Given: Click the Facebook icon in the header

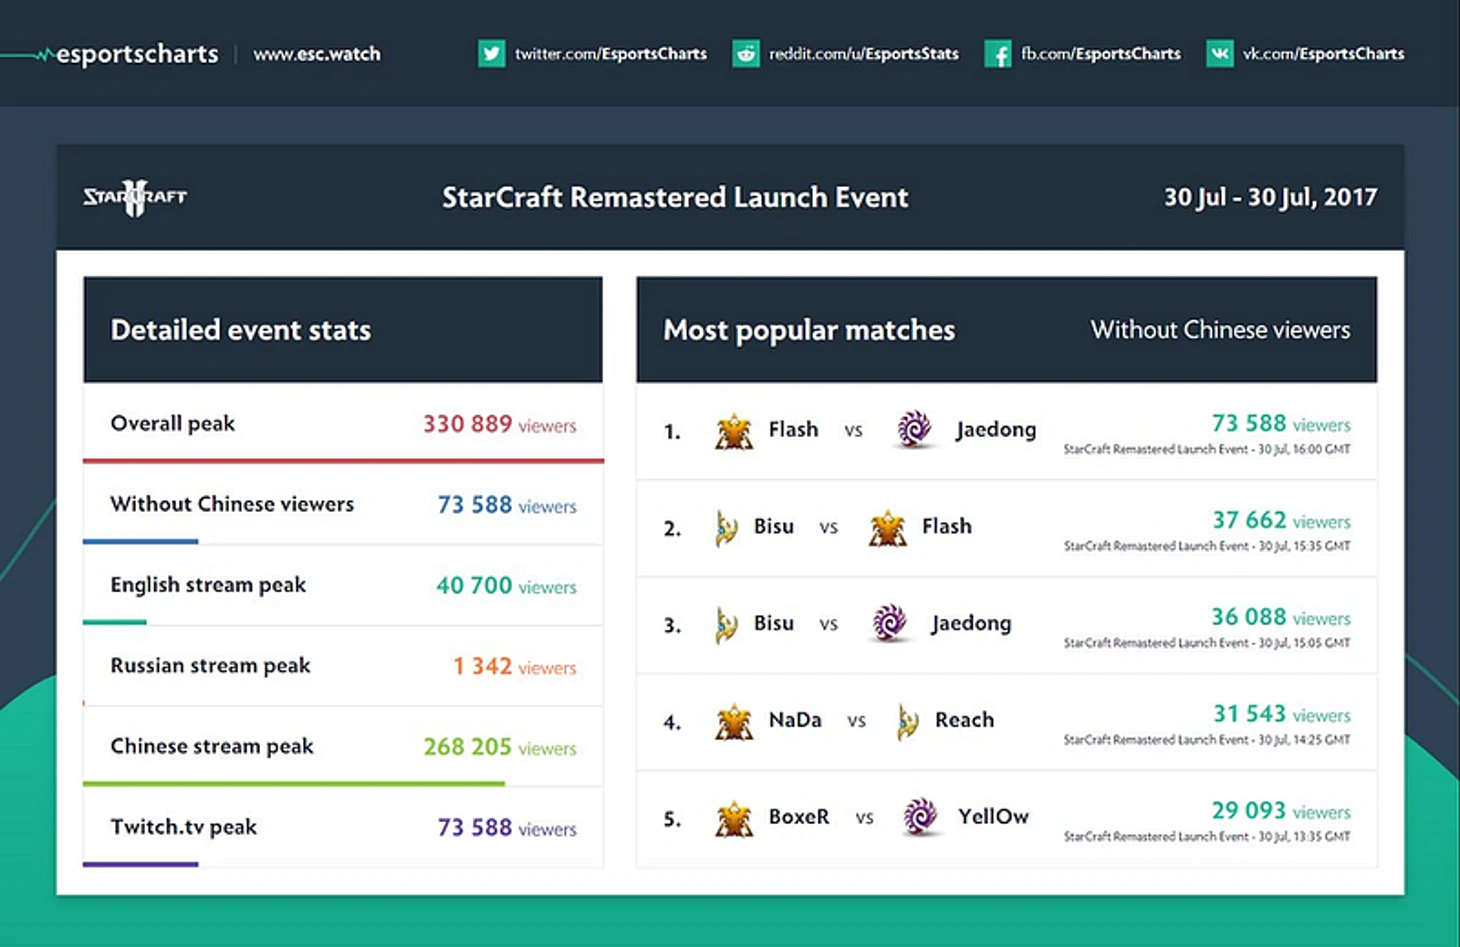Looking at the screenshot, I should tap(998, 53).
